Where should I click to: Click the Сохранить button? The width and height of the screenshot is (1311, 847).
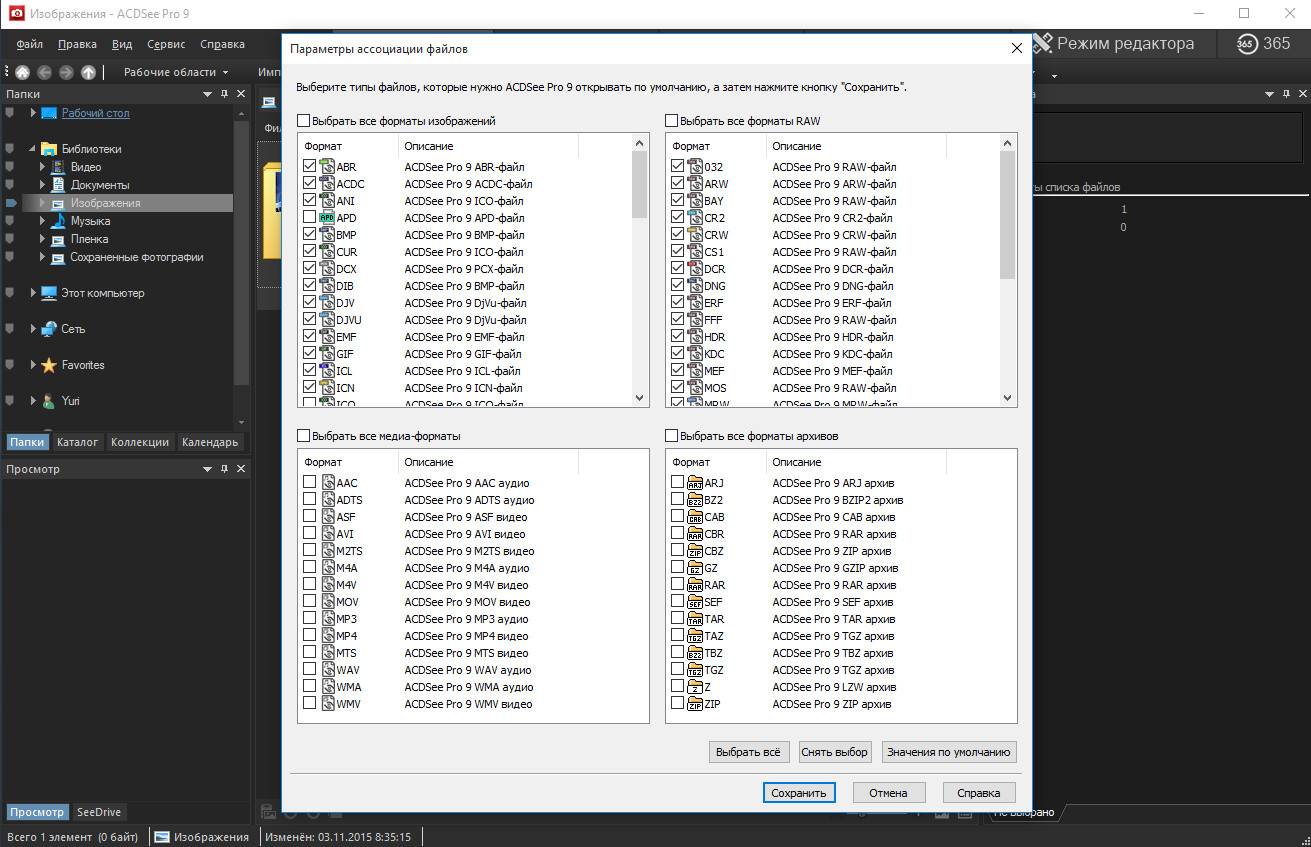click(798, 792)
